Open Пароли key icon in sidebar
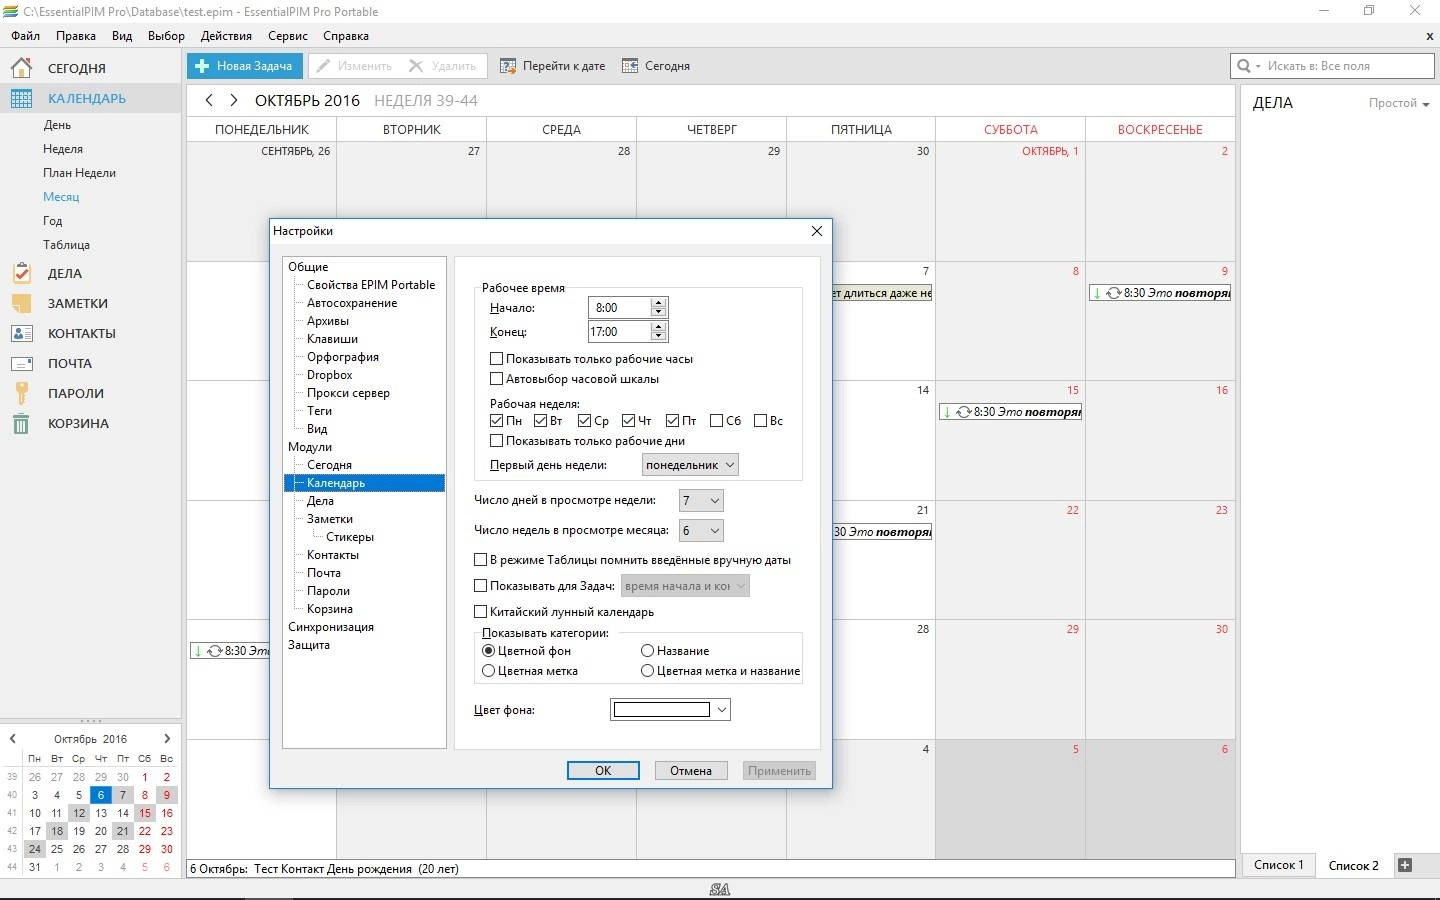The height and width of the screenshot is (900, 1440). 21,393
